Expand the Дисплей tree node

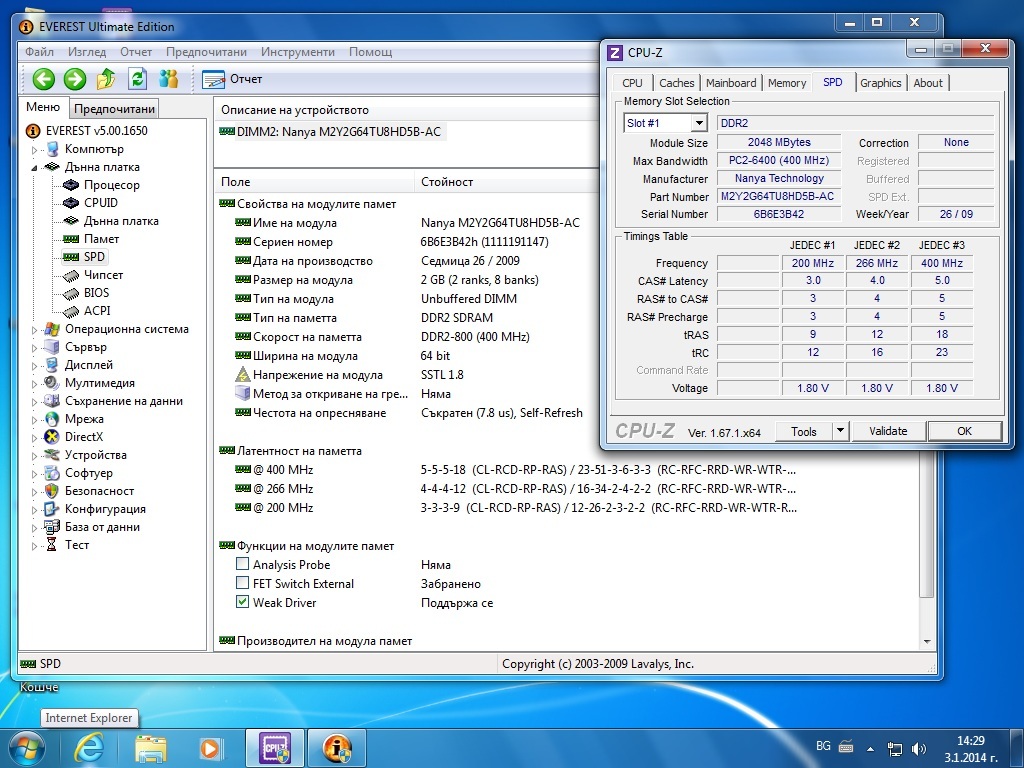[35, 366]
